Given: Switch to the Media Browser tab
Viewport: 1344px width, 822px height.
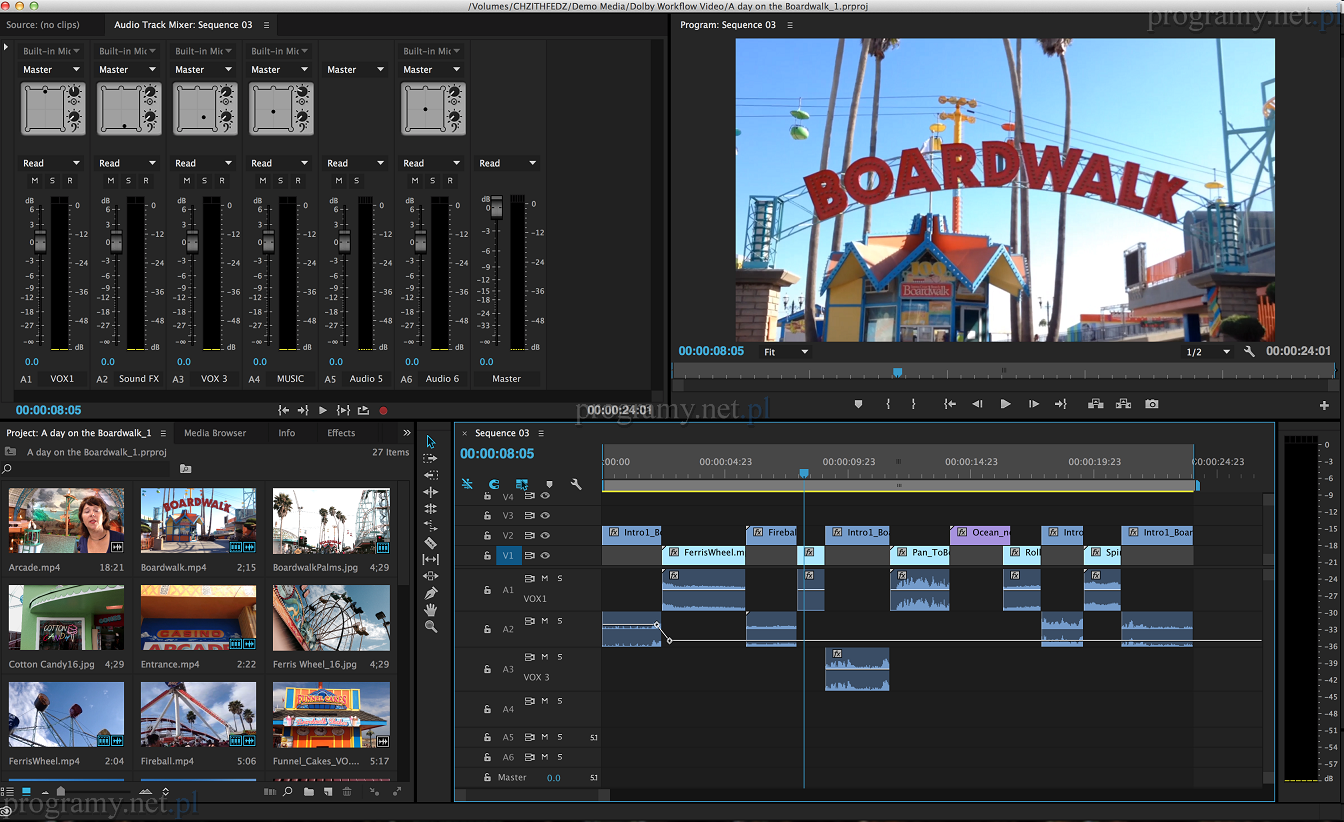Looking at the screenshot, I should click(x=215, y=433).
